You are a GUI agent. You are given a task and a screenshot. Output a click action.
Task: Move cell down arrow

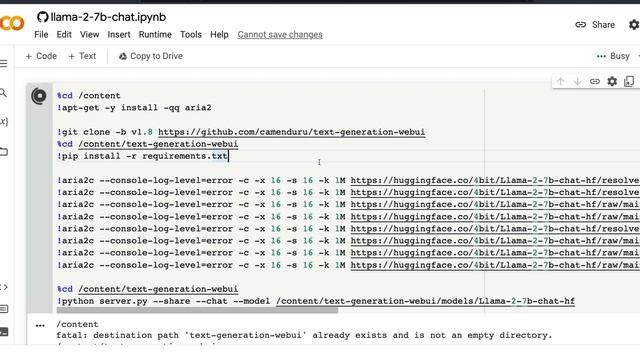pos(577,81)
